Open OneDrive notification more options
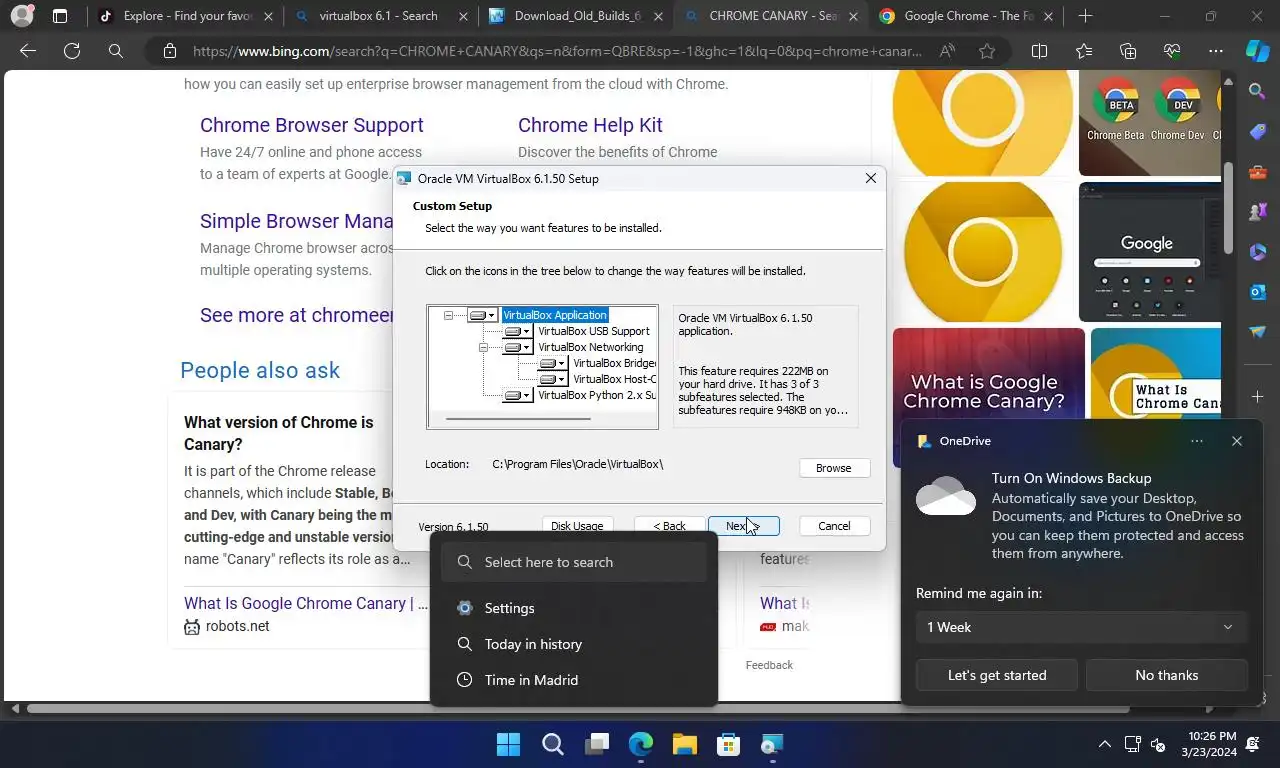 pyautogui.click(x=1197, y=441)
